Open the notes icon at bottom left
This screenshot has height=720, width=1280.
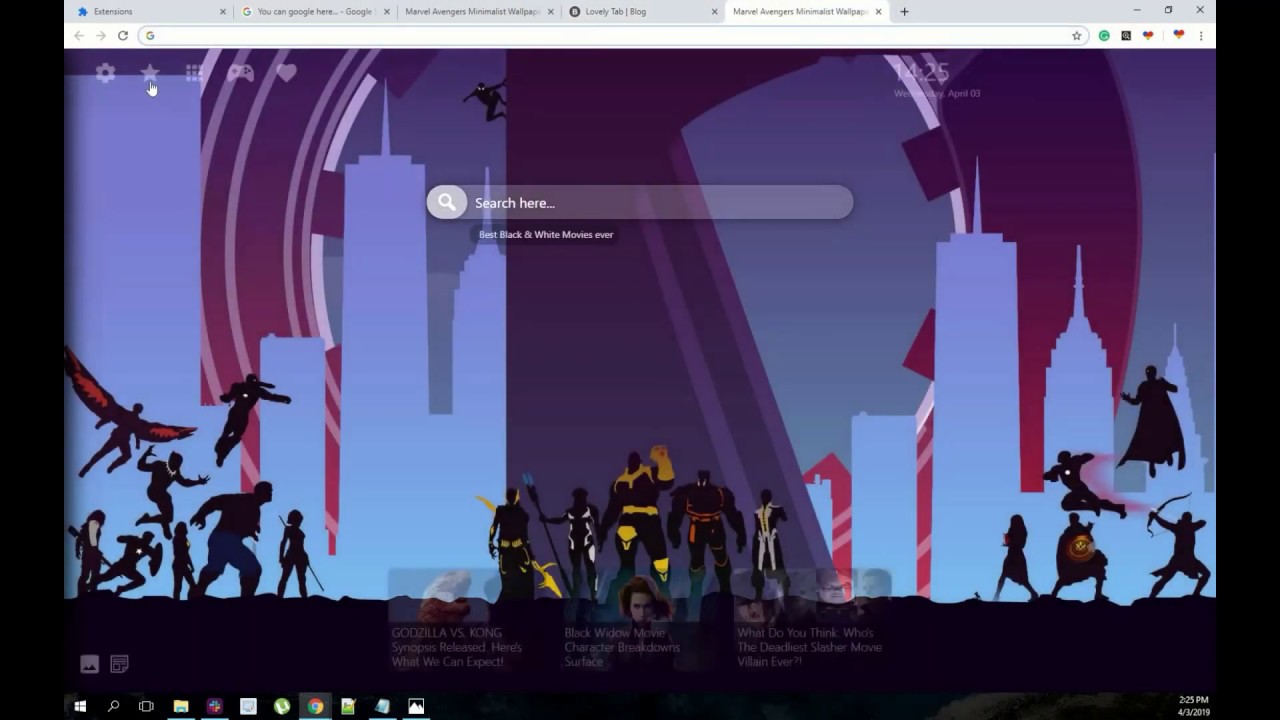119,664
